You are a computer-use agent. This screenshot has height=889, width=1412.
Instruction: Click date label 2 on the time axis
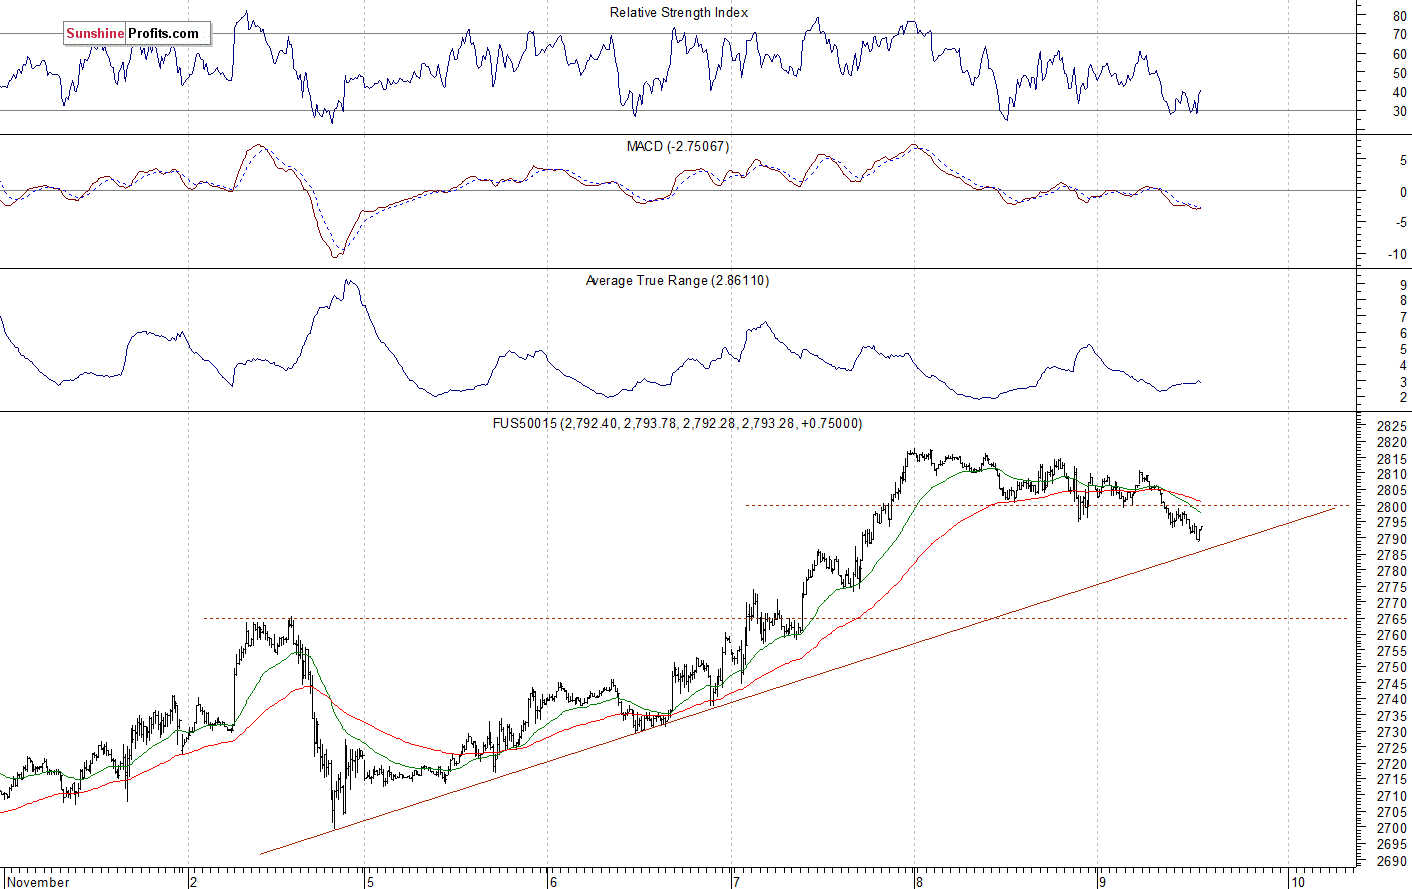pyautogui.click(x=194, y=882)
